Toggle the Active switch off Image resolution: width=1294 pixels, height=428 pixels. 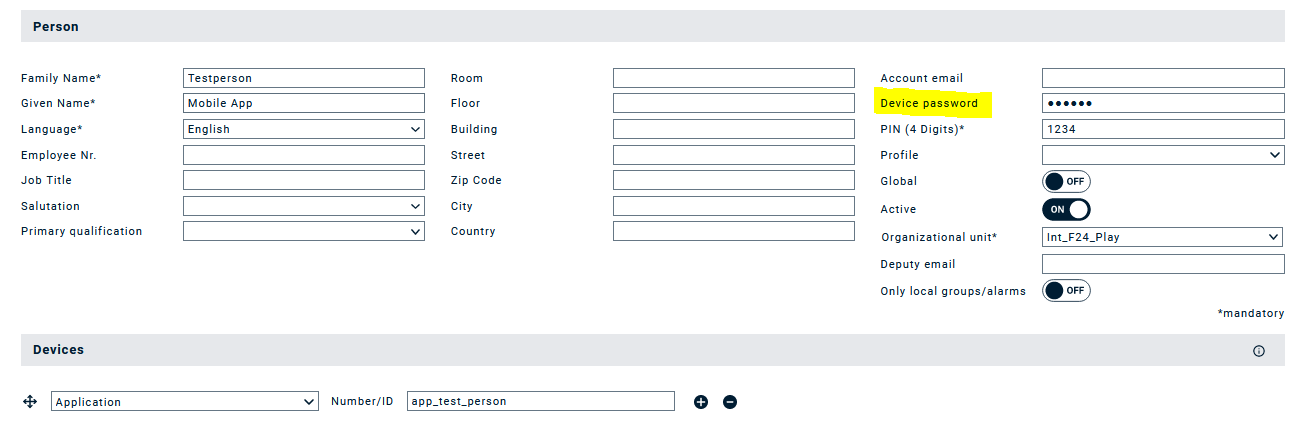coord(1066,209)
